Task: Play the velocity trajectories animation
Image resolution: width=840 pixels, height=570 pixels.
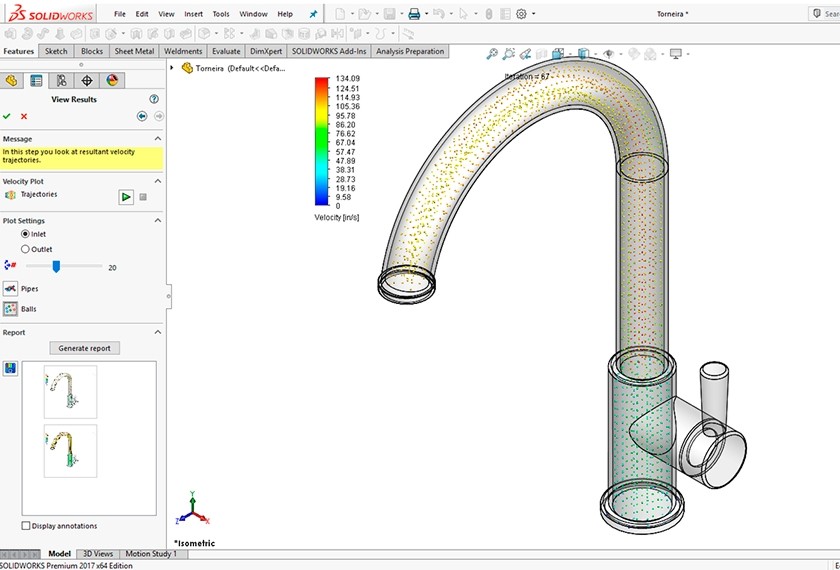Action: pos(126,197)
